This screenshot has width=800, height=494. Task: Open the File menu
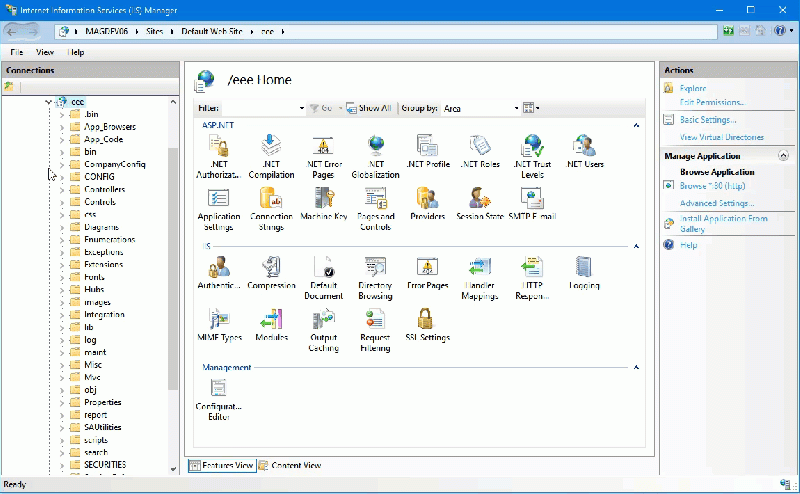tap(17, 52)
